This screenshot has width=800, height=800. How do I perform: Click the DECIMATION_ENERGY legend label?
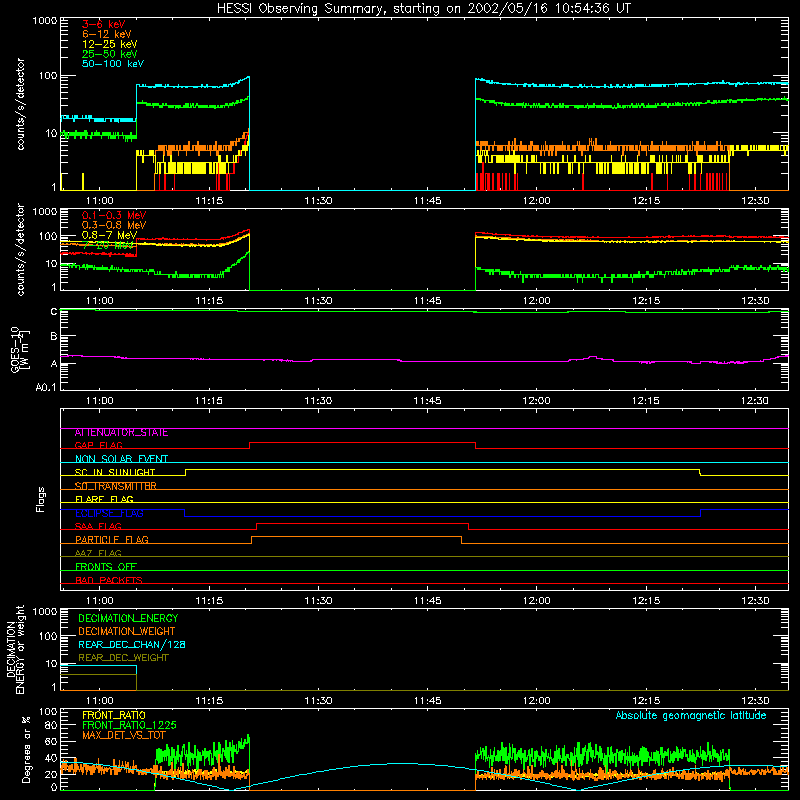[x=128, y=618]
